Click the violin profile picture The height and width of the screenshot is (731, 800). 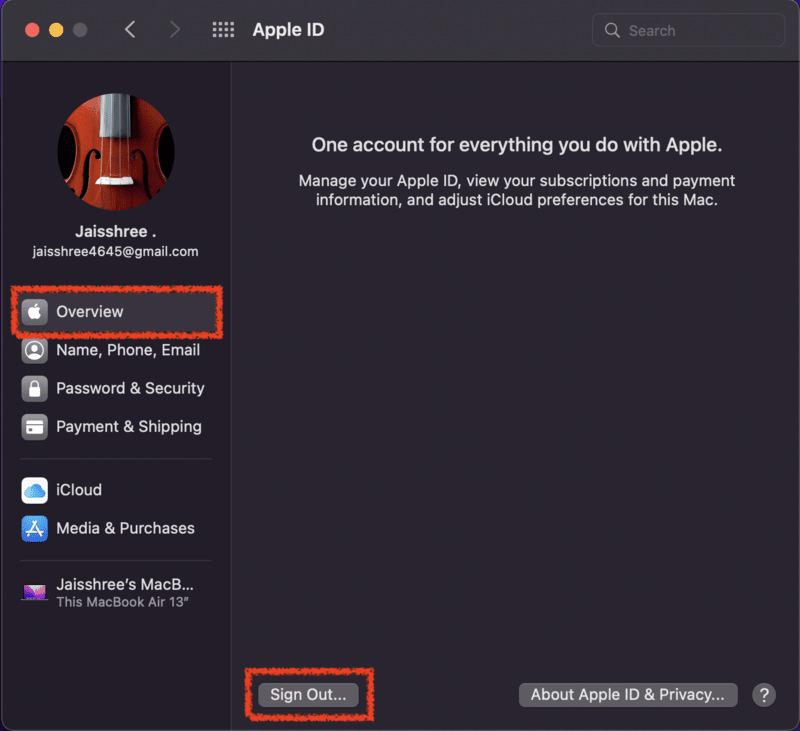click(116, 152)
